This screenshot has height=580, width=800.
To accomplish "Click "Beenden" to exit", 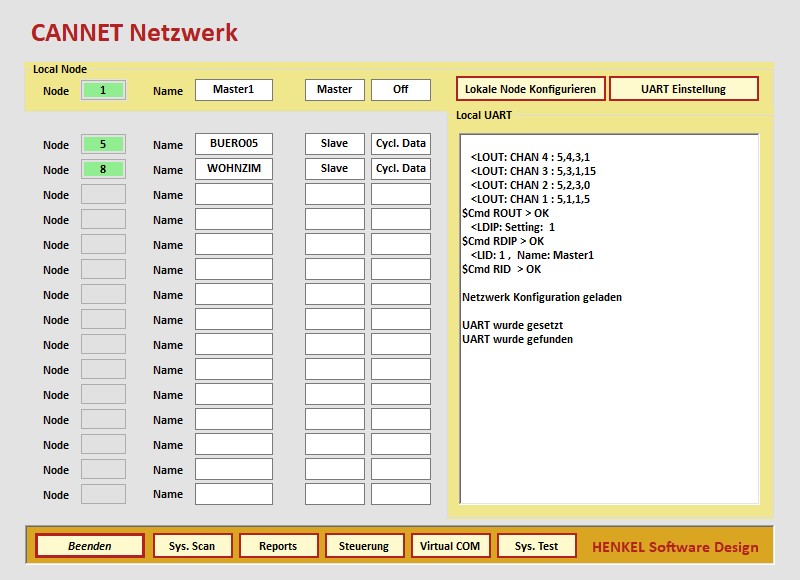I will pos(90,546).
